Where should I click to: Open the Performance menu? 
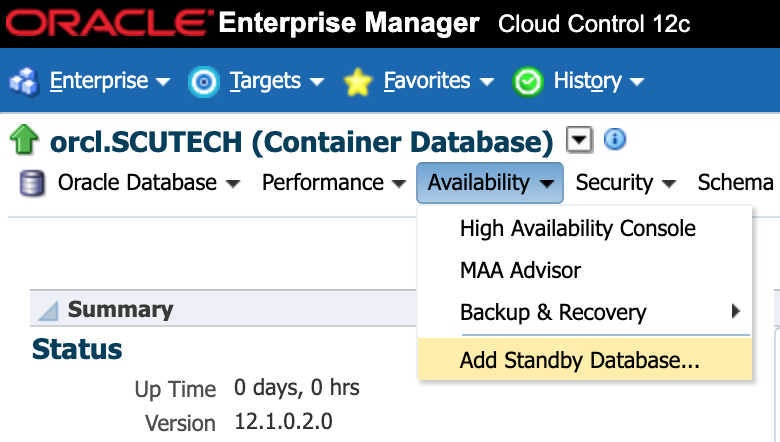click(x=332, y=183)
